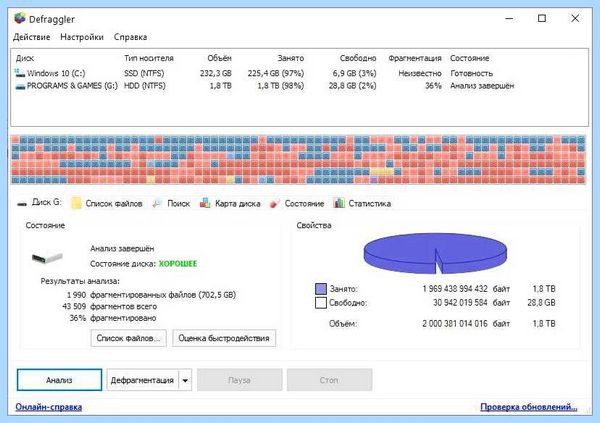The height and width of the screenshot is (423, 600).
Task: Click the Карта диска blocks icon
Action: 205,203
